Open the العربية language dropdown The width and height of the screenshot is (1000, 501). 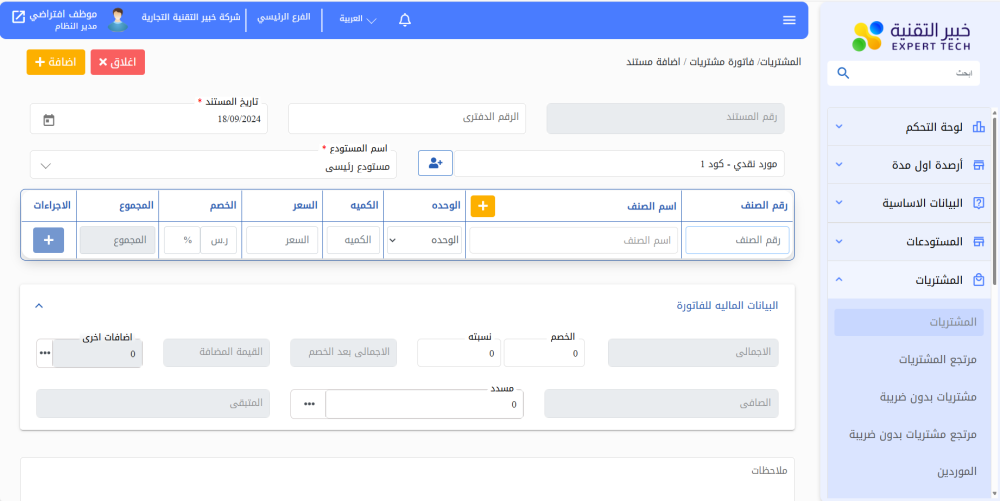[x=357, y=20]
